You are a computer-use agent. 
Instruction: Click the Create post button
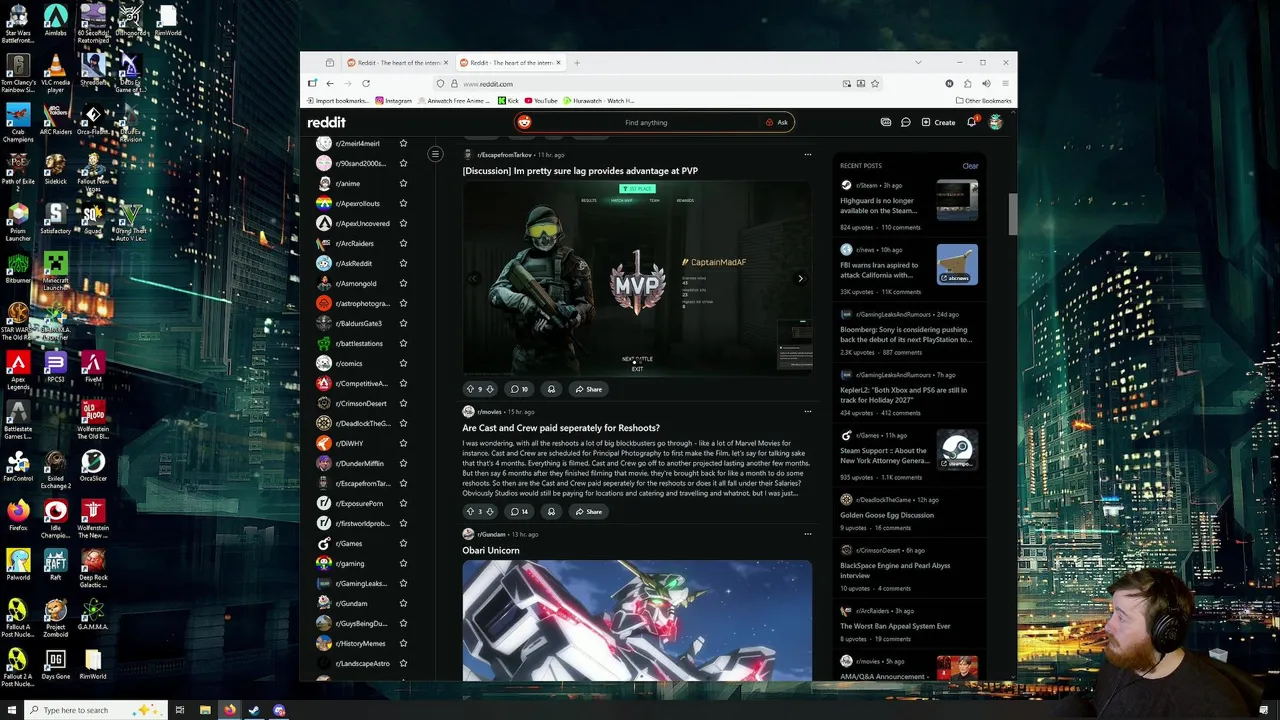coord(939,122)
